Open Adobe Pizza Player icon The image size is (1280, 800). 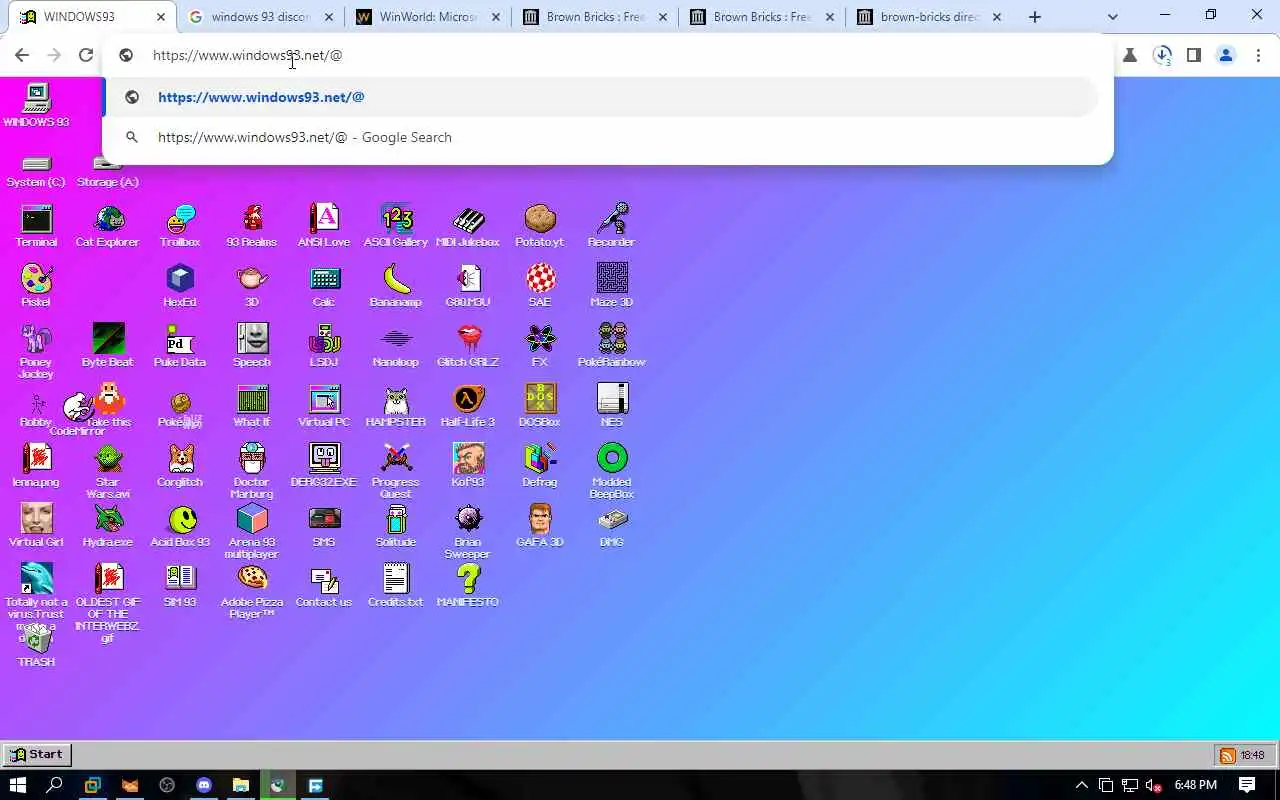(252, 592)
